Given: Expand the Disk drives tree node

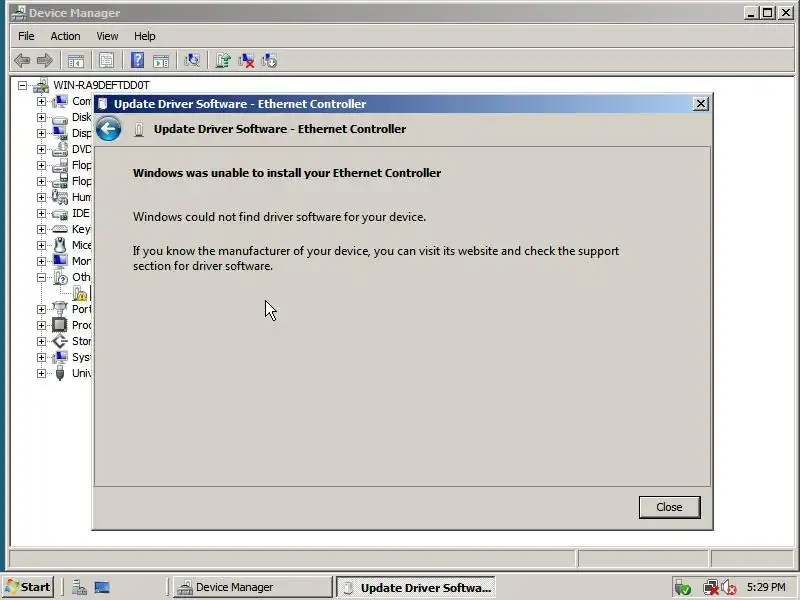Looking at the screenshot, I should [41, 117].
